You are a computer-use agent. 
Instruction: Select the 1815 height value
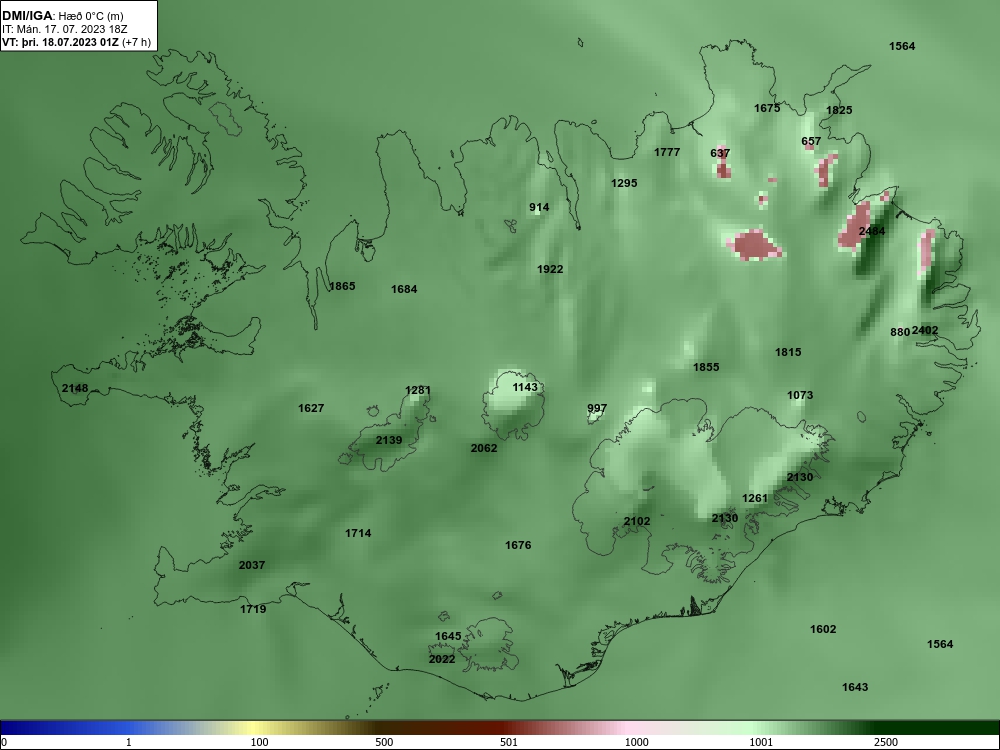pos(788,353)
